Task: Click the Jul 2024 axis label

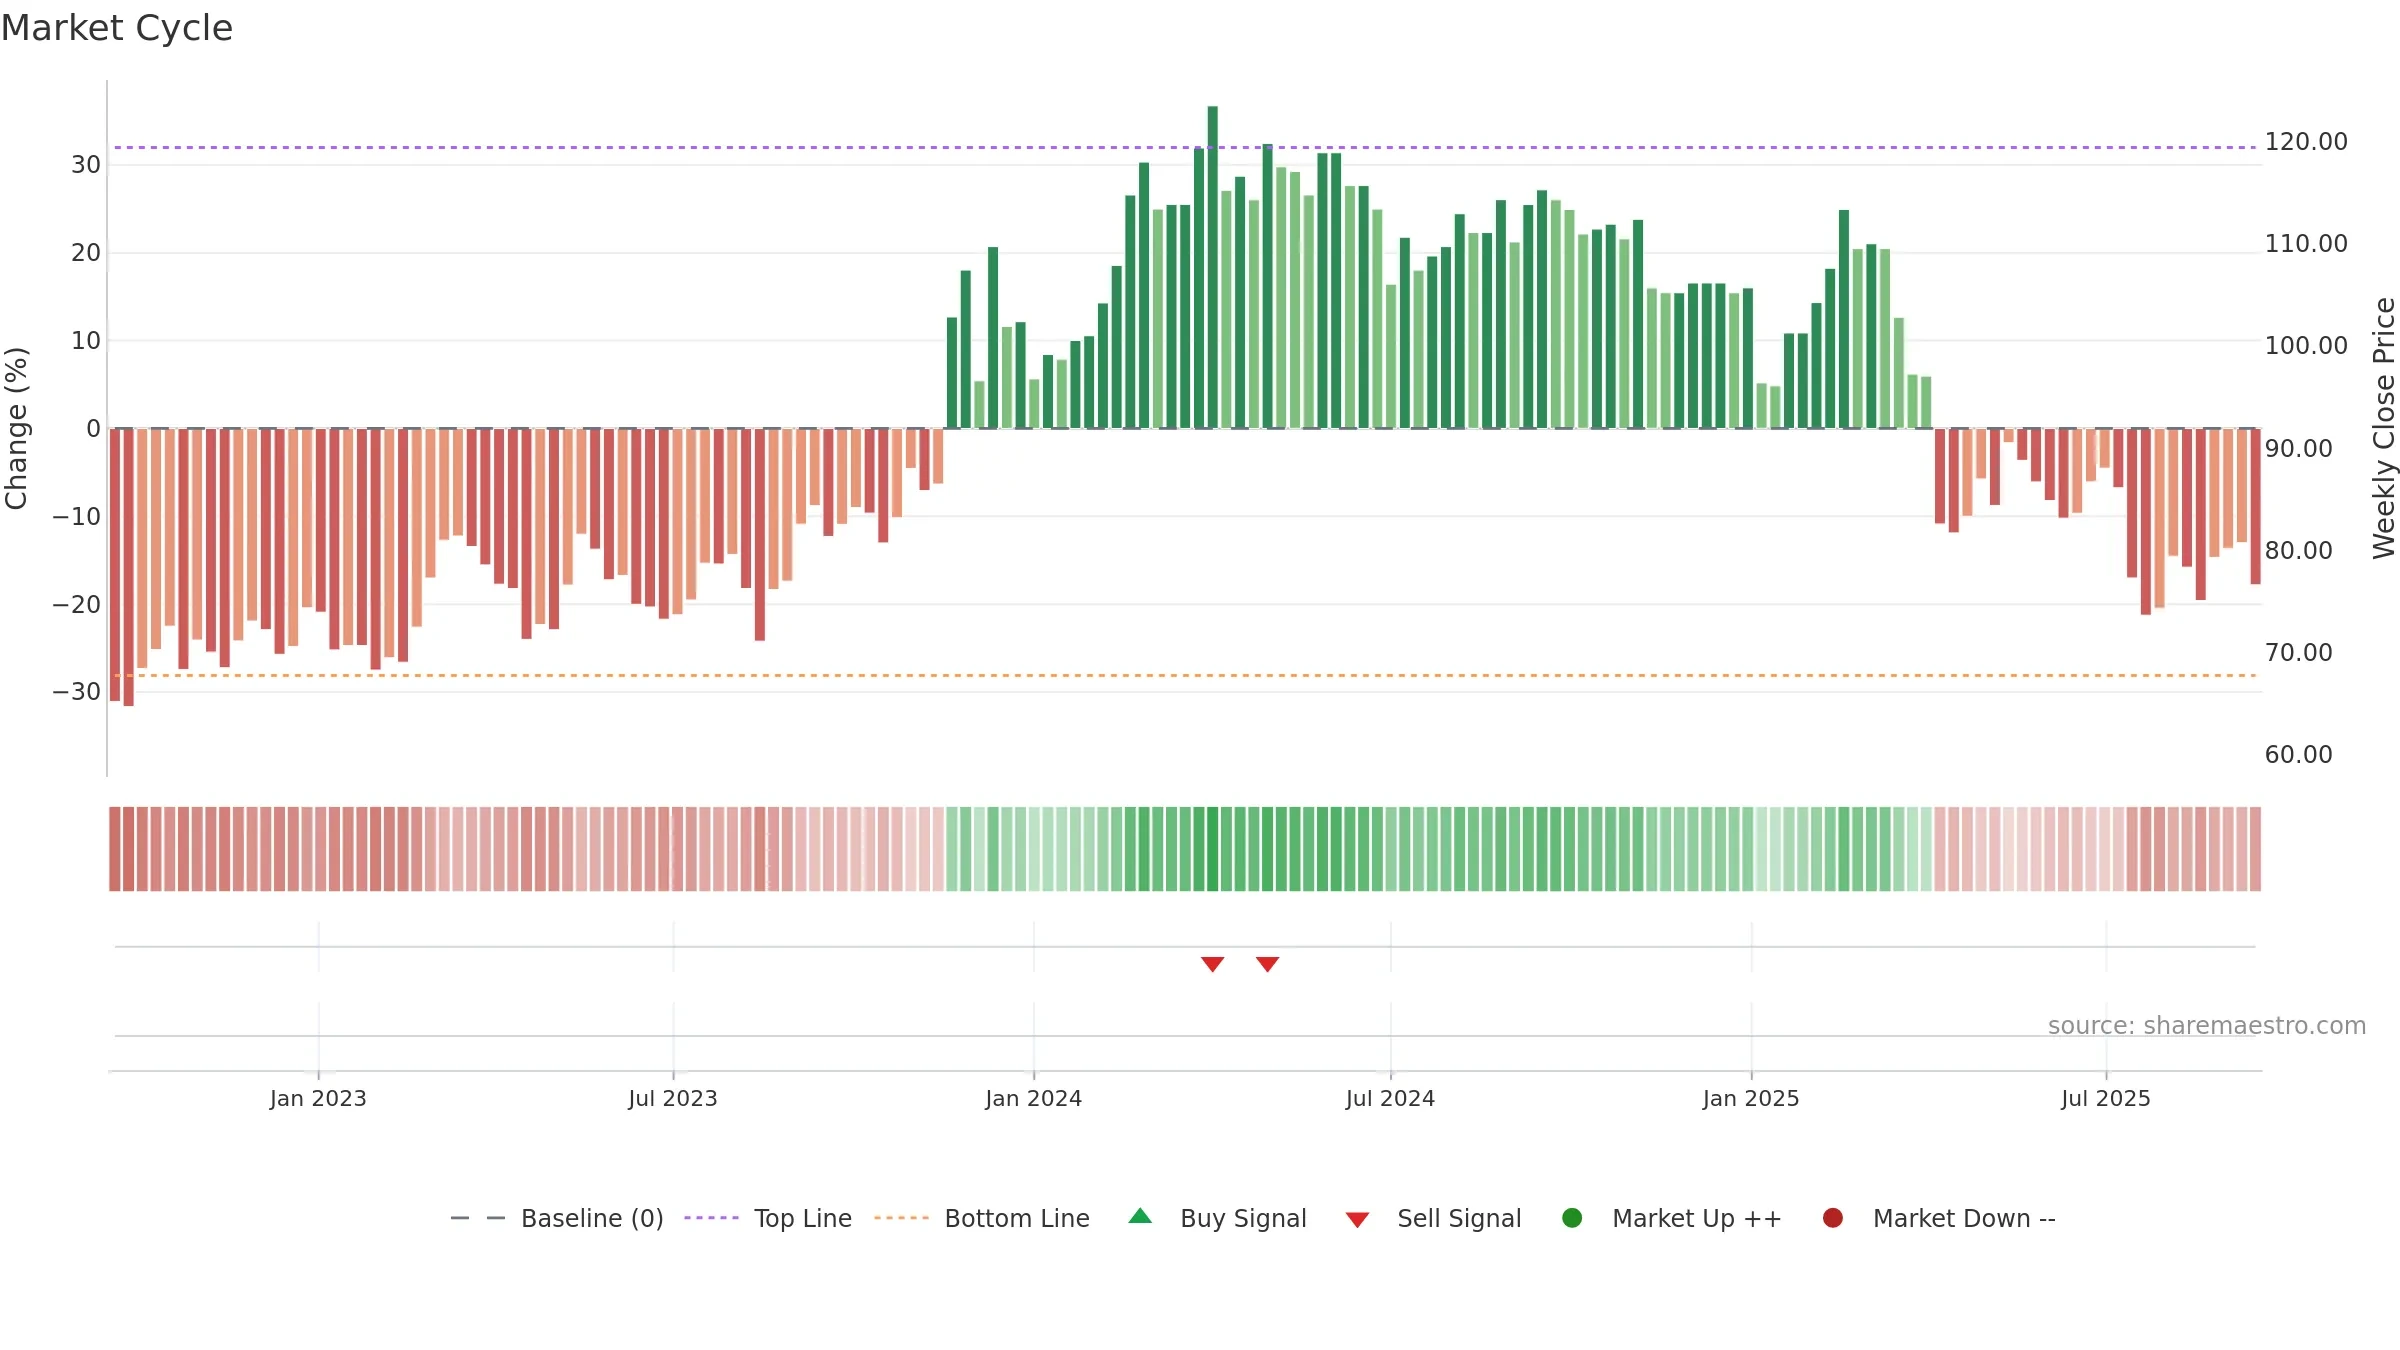Action: pos(1391,1099)
